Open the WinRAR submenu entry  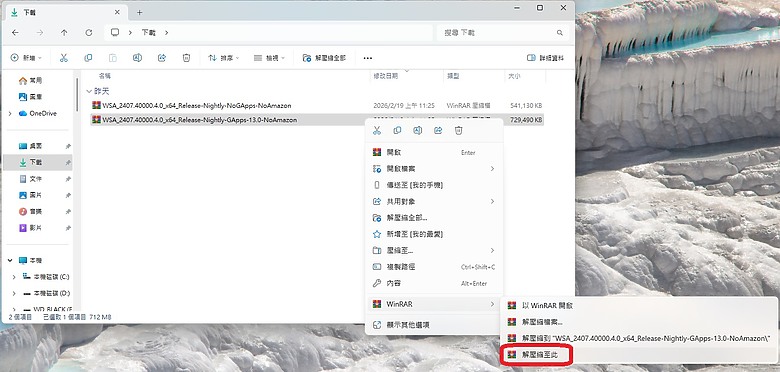coord(434,304)
